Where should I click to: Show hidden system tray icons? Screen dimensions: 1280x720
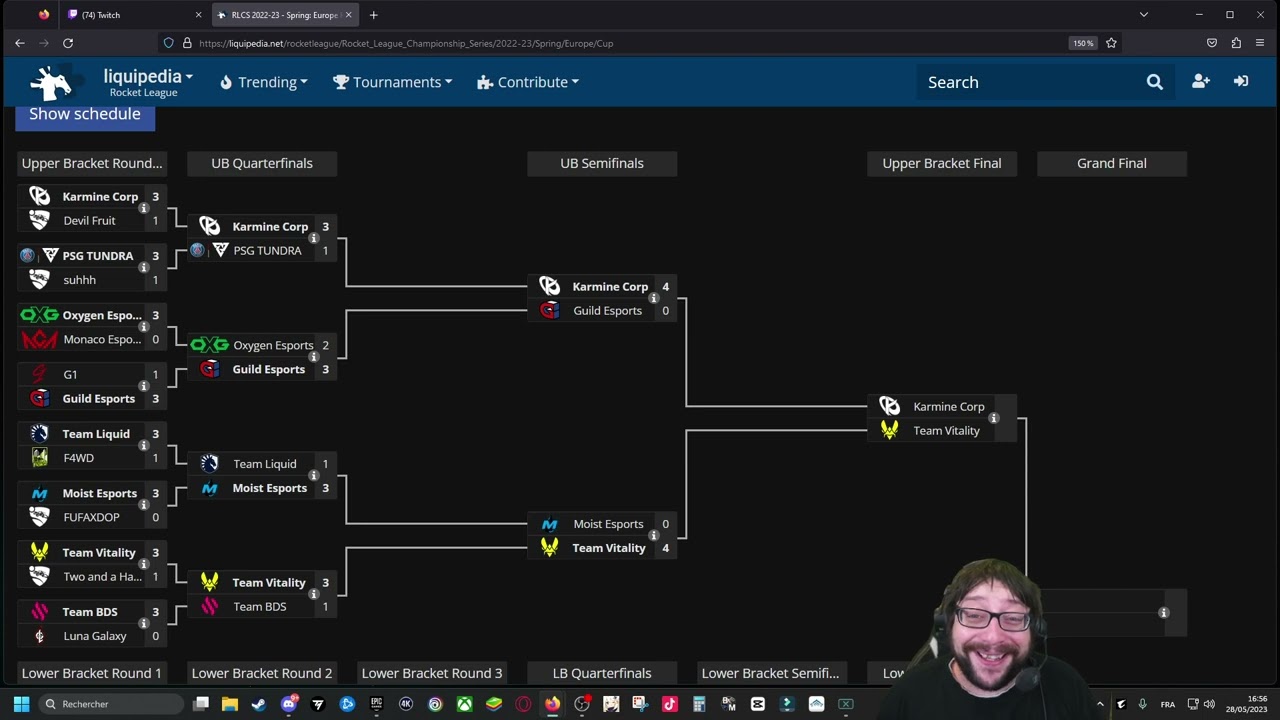coord(1100,704)
